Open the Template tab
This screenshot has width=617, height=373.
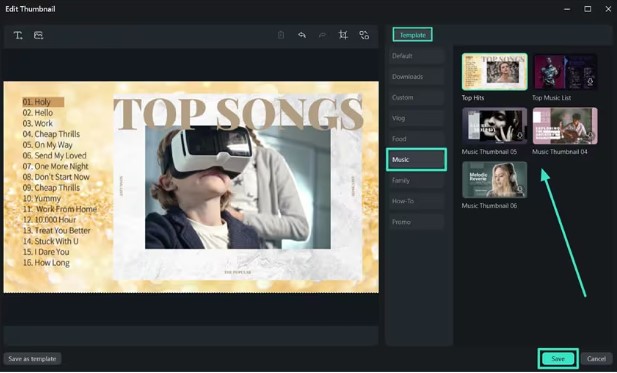coord(412,35)
